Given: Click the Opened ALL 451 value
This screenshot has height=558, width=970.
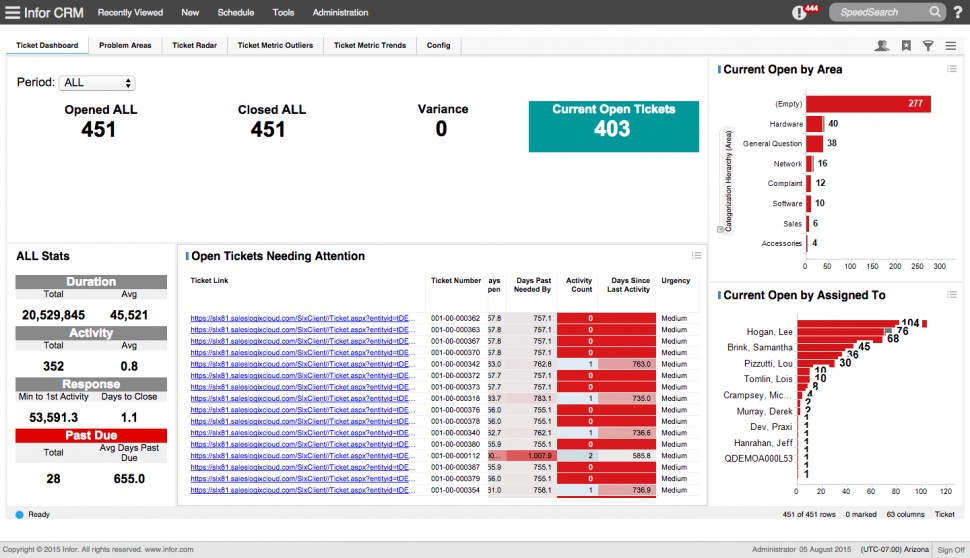Looking at the screenshot, I should 98,129.
